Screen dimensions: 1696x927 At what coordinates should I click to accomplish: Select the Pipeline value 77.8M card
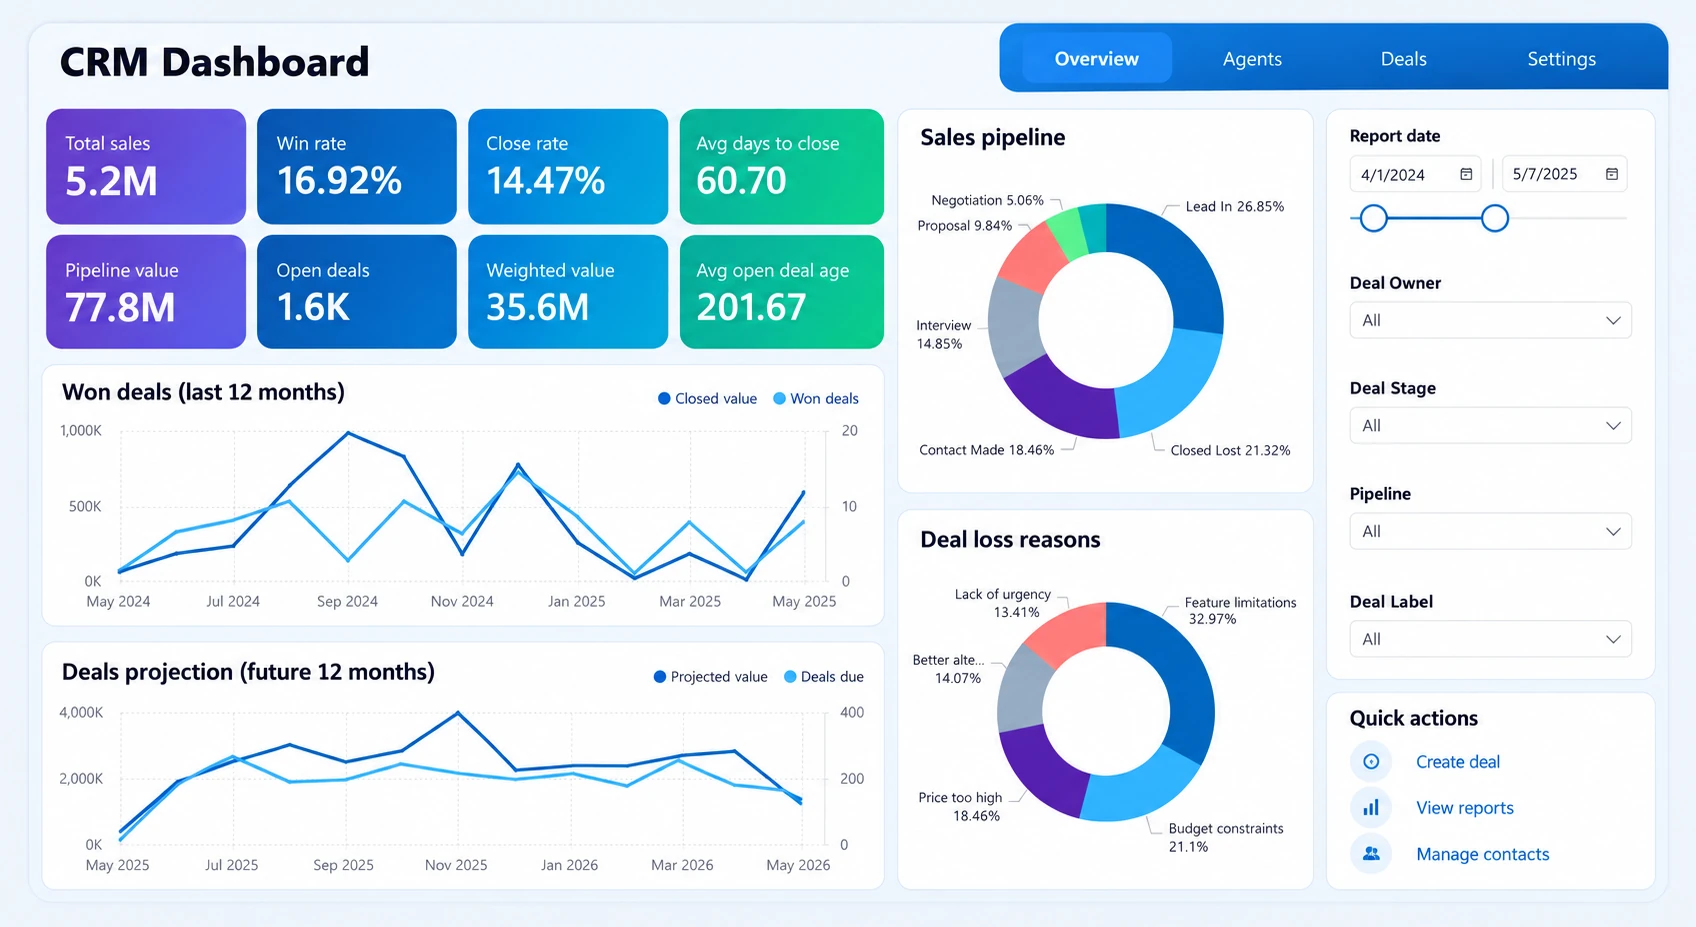[146, 292]
